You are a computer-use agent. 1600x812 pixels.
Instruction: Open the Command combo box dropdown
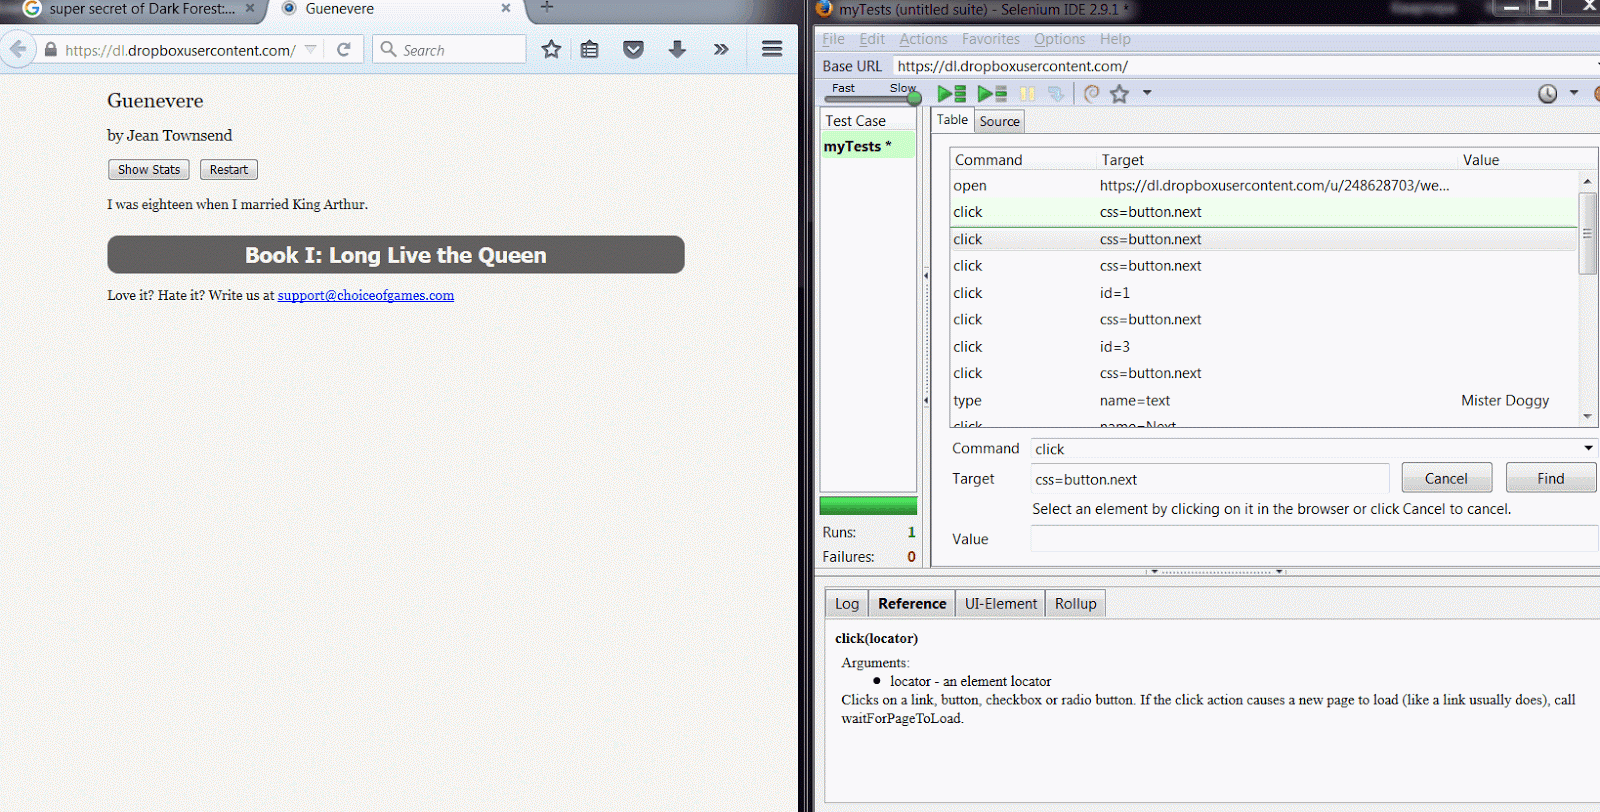[x=1588, y=448]
